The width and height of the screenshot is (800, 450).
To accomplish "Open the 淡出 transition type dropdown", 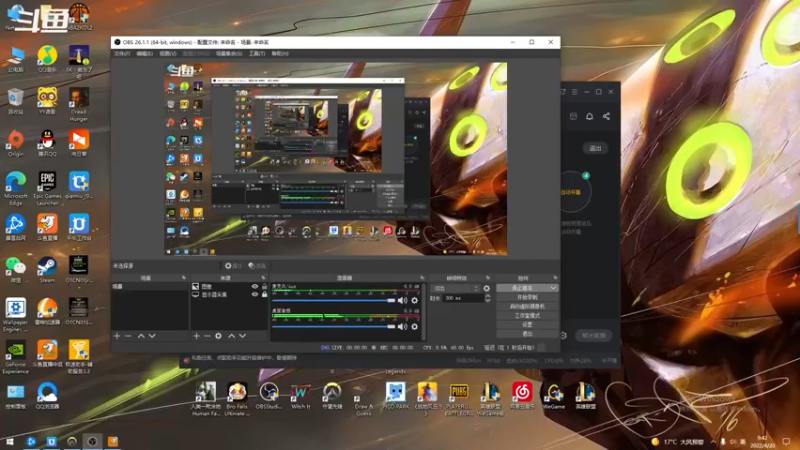I will click(x=455, y=288).
